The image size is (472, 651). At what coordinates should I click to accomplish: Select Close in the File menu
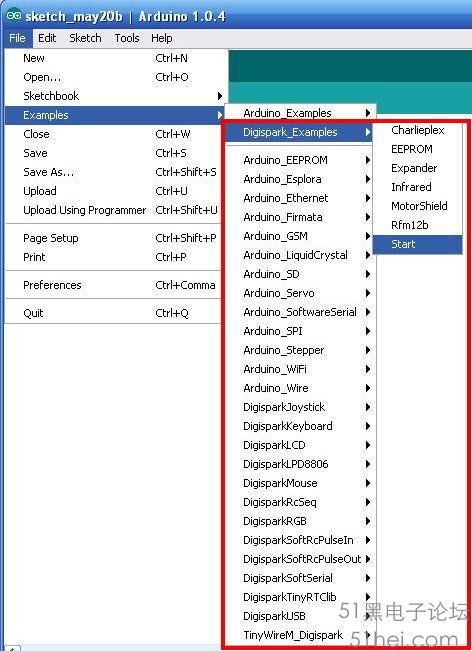click(114, 134)
